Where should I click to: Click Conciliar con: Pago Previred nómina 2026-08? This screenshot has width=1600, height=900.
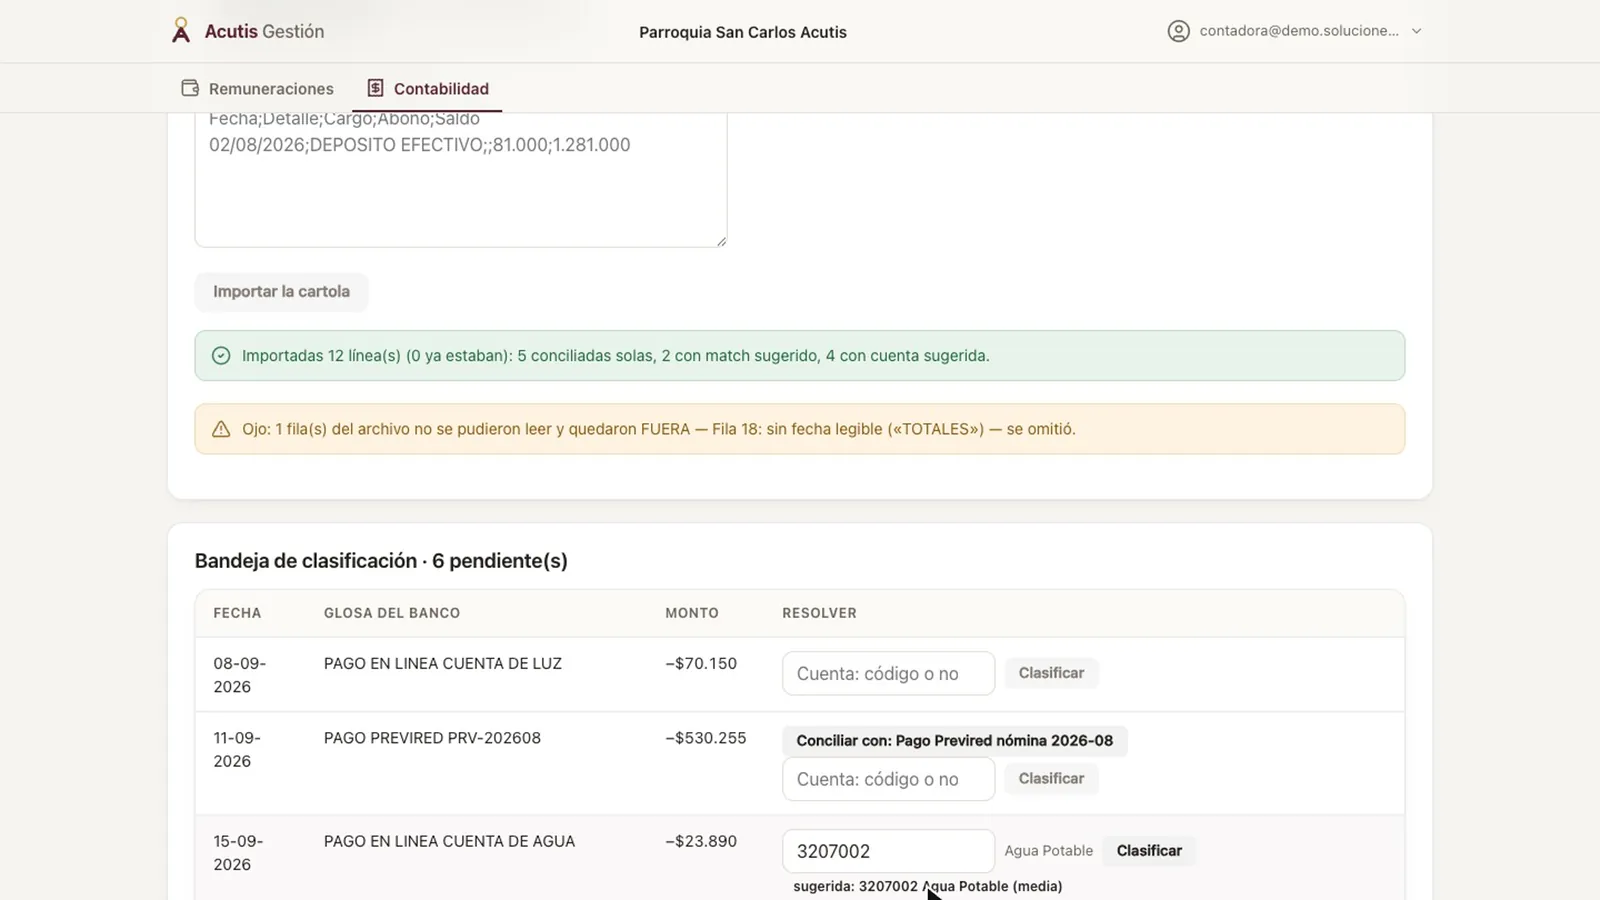click(x=954, y=741)
